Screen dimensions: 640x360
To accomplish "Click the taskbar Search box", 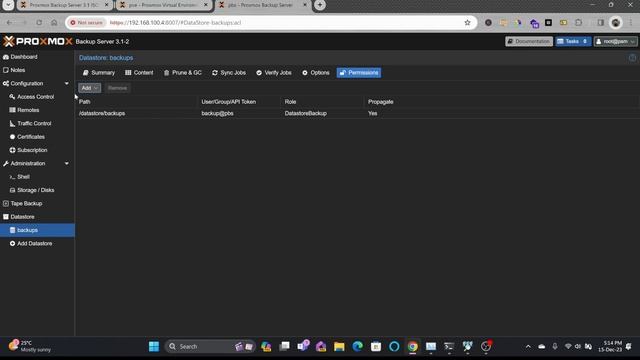I will pyautogui.click(x=210, y=347).
